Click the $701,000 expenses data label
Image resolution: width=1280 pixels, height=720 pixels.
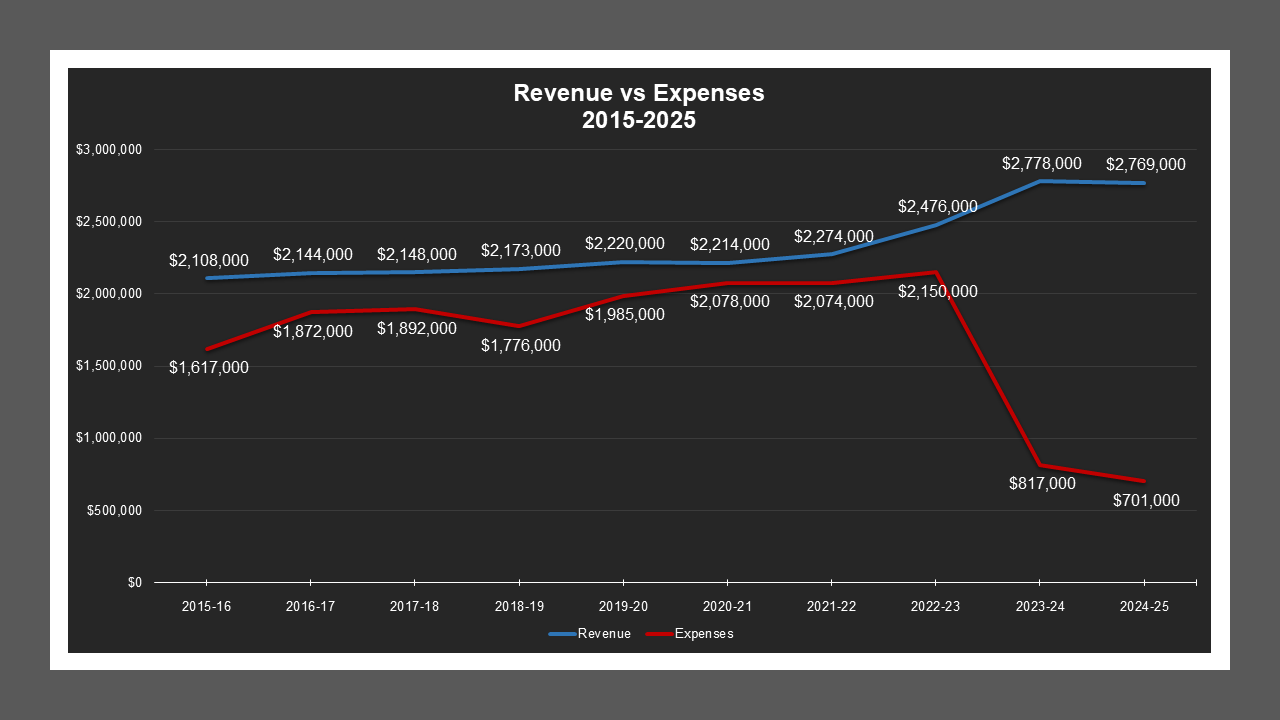(1146, 500)
